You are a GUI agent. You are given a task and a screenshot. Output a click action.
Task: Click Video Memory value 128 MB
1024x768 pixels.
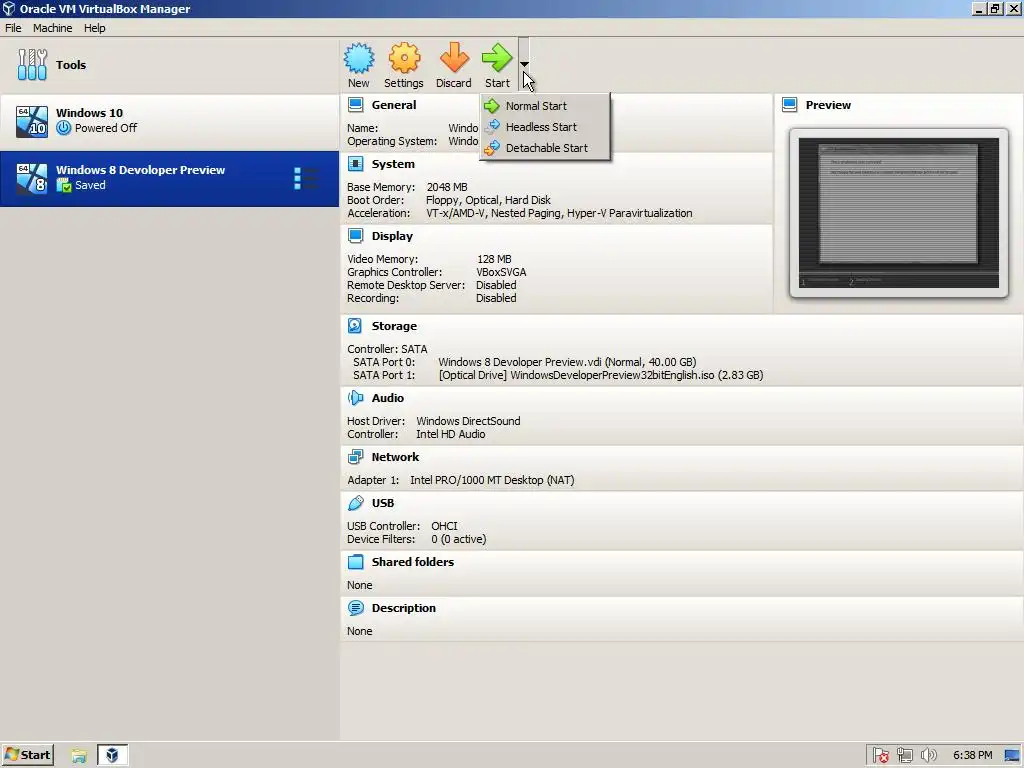494,259
